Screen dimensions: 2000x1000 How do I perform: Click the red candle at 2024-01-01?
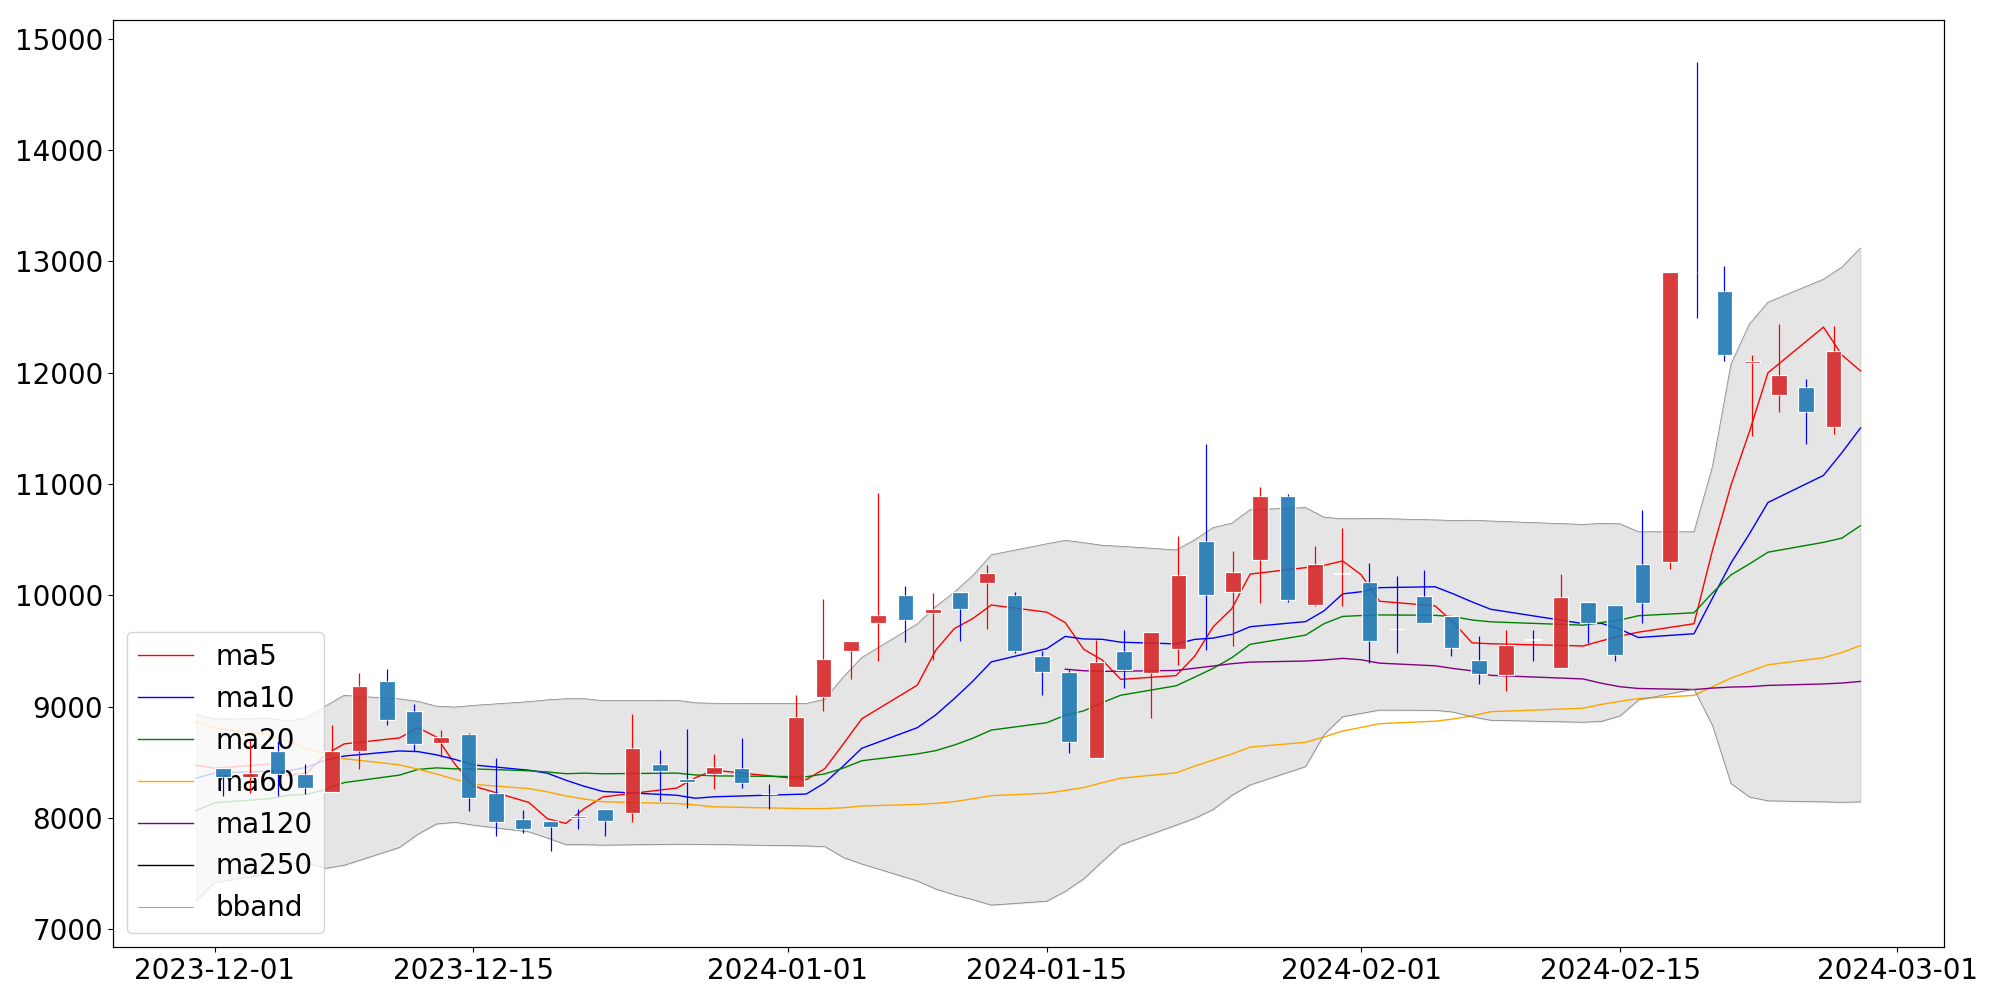(796, 752)
